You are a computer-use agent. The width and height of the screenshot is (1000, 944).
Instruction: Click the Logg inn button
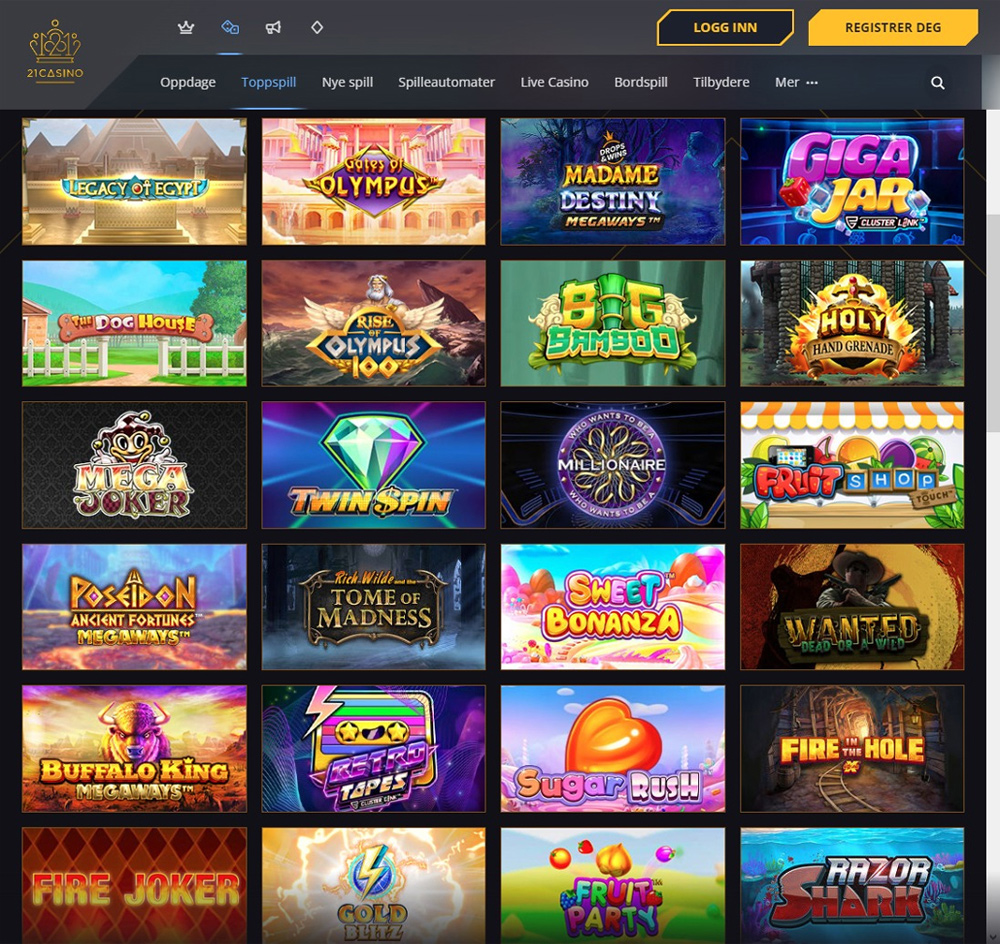pyautogui.click(x=725, y=27)
